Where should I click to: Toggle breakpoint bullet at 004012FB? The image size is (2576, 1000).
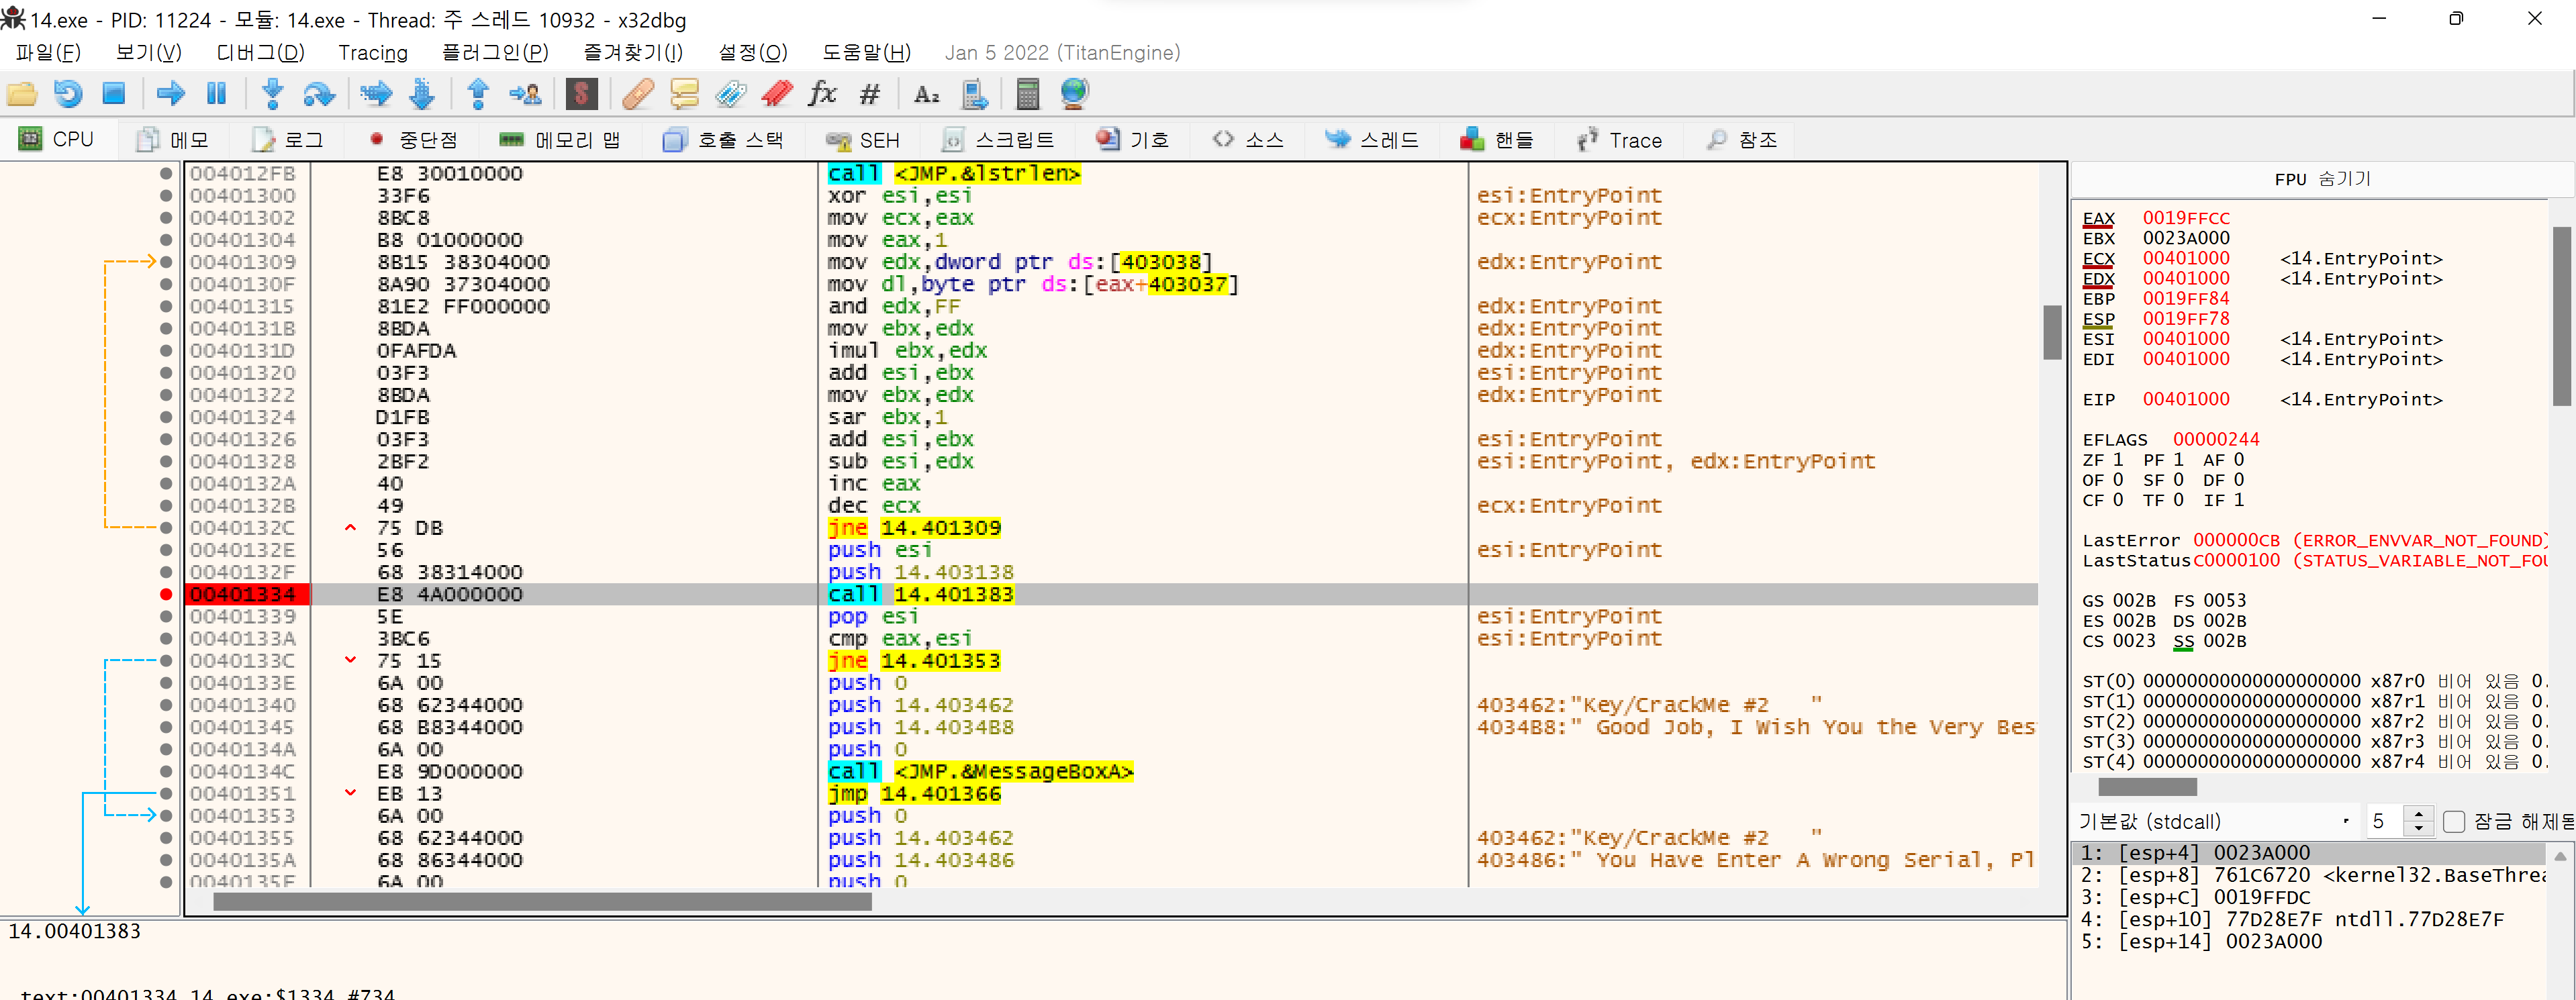166,173
